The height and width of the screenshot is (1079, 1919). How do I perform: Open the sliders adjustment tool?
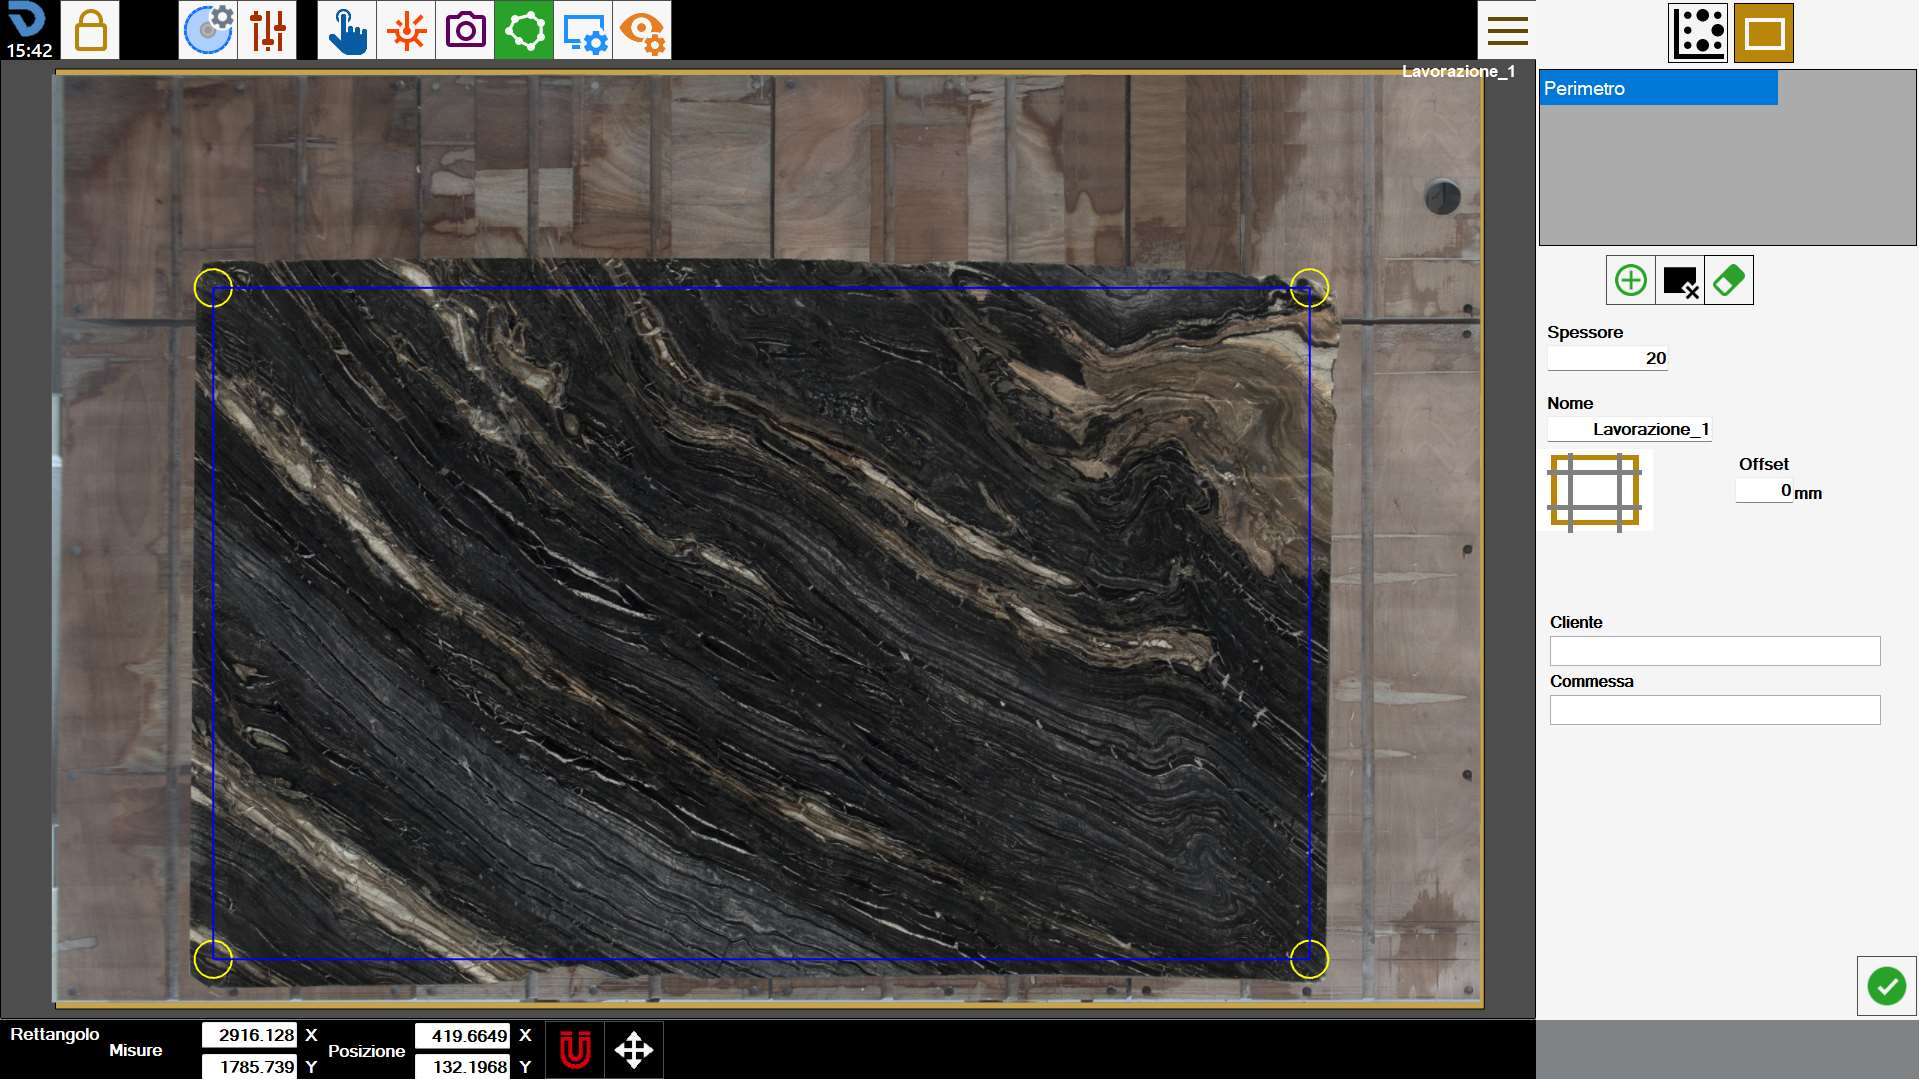click(267, 30)
